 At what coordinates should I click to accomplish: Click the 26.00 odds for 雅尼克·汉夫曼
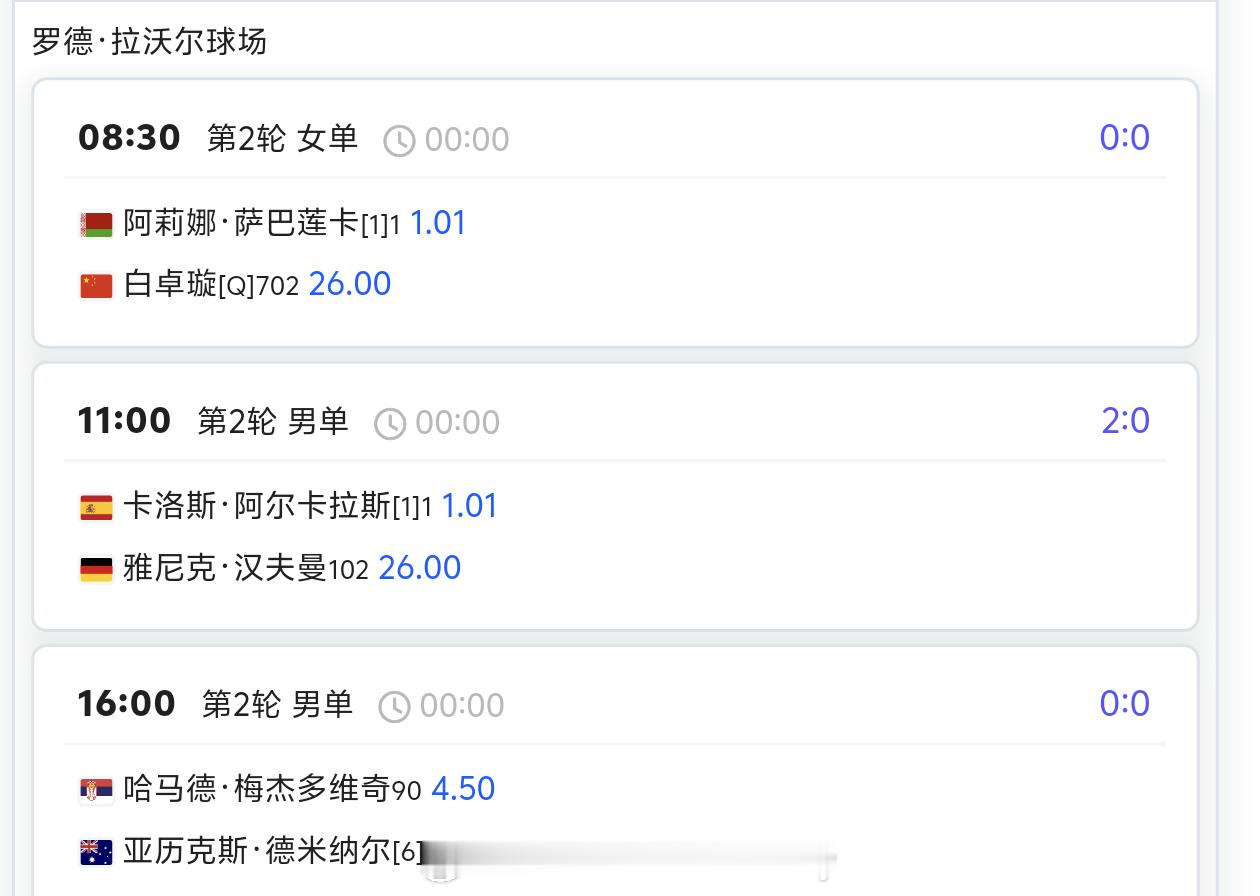pyautogui.click(x=420, y=567)
